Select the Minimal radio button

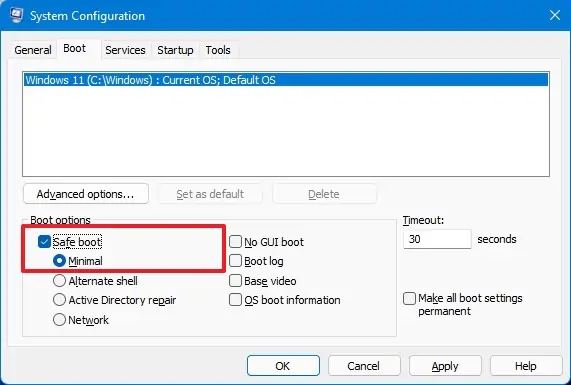(x=59, y=261)
